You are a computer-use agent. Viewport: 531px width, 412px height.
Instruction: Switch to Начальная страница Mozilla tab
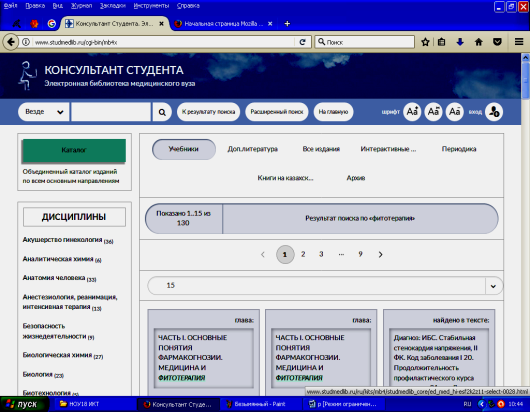223,24
